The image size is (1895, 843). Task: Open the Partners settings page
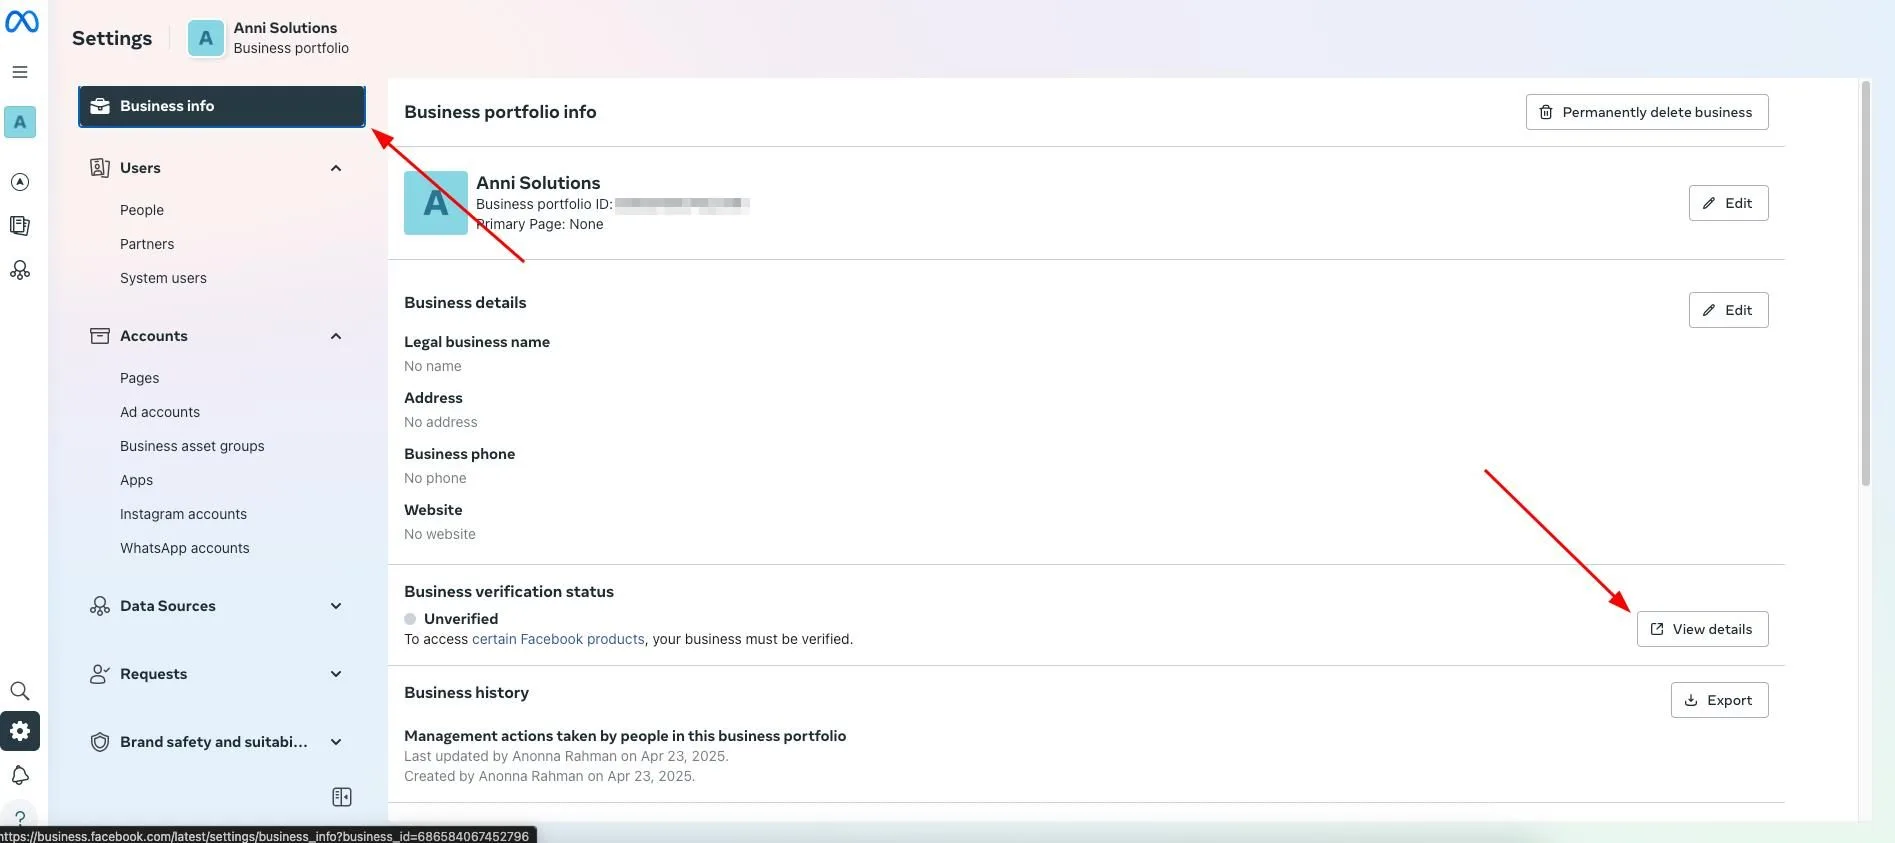click(x=147, y=244)
